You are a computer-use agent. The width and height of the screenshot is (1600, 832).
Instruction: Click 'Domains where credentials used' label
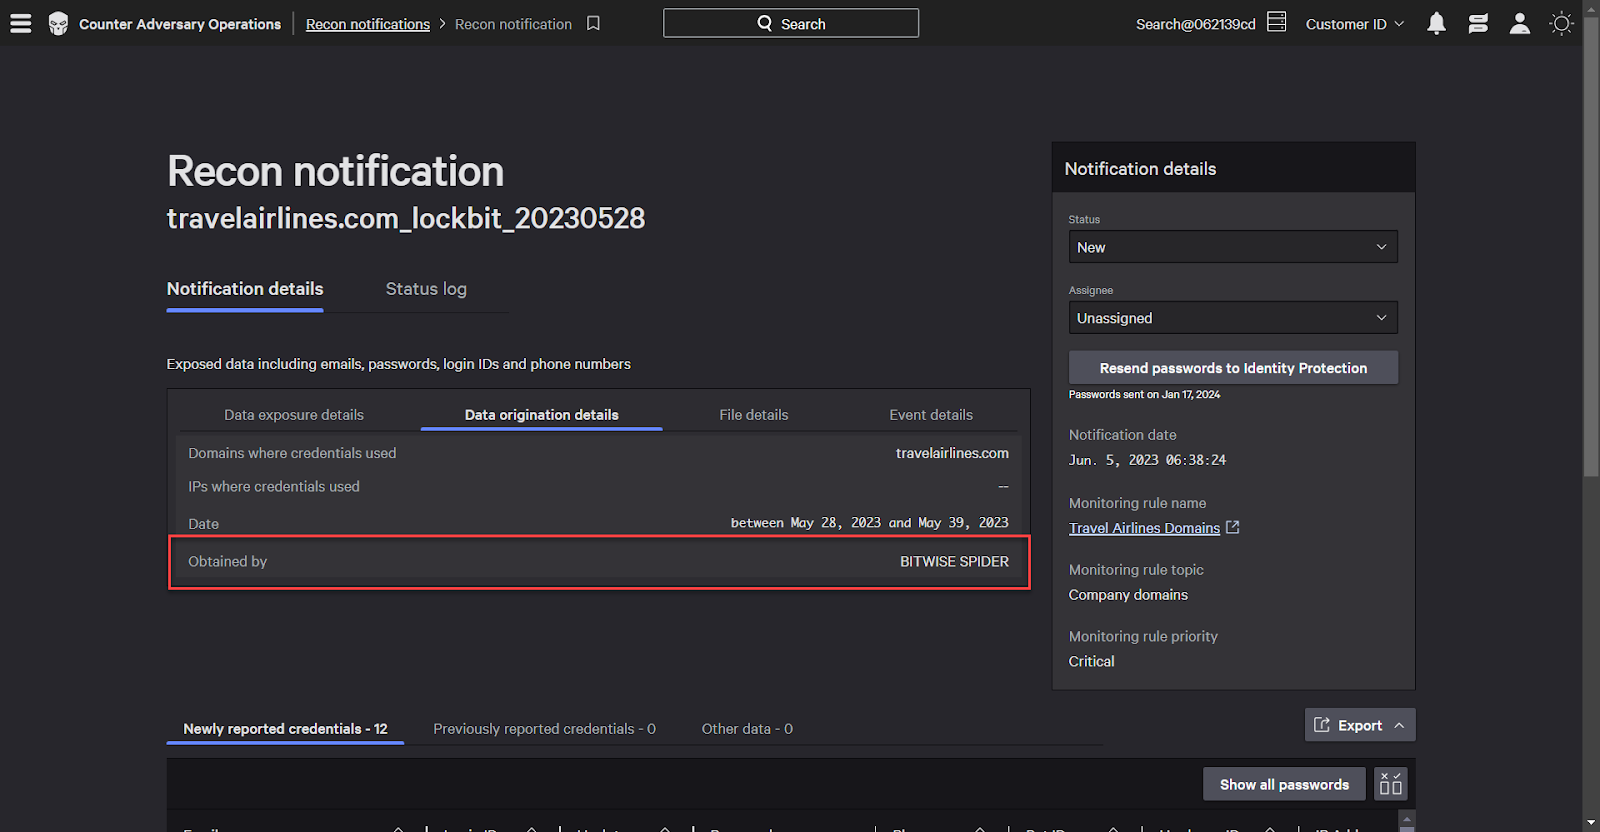[292, 453]
